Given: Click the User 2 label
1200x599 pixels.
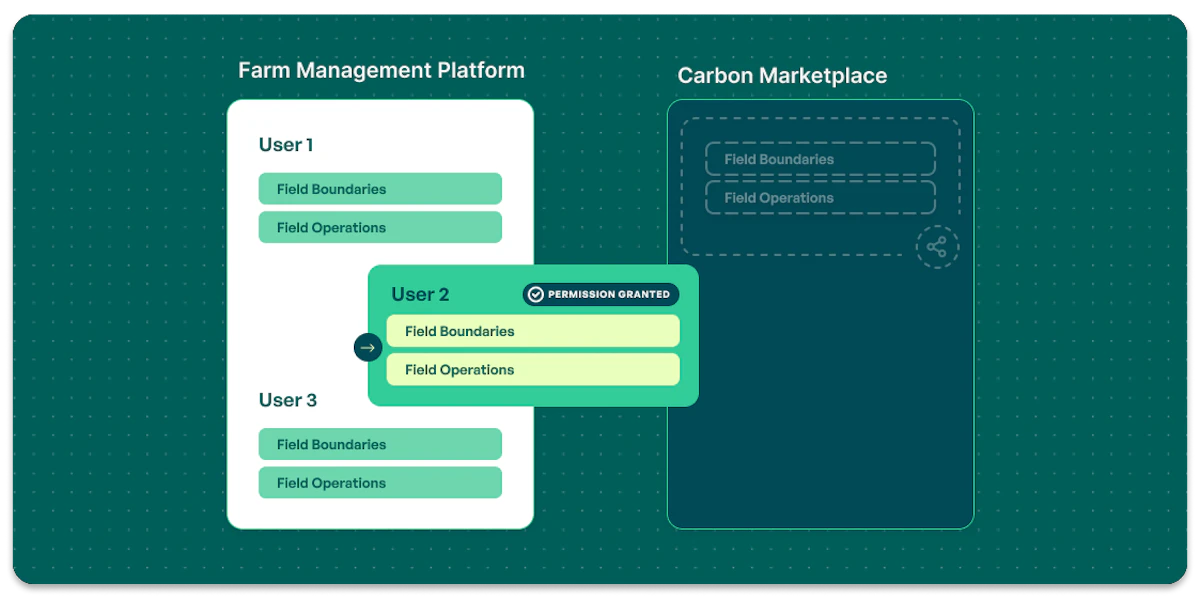Looking at the screenshot, I should tap(420, 294).
